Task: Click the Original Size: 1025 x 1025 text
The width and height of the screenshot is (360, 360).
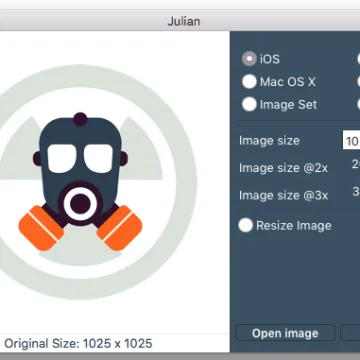Action: [78, 343]
